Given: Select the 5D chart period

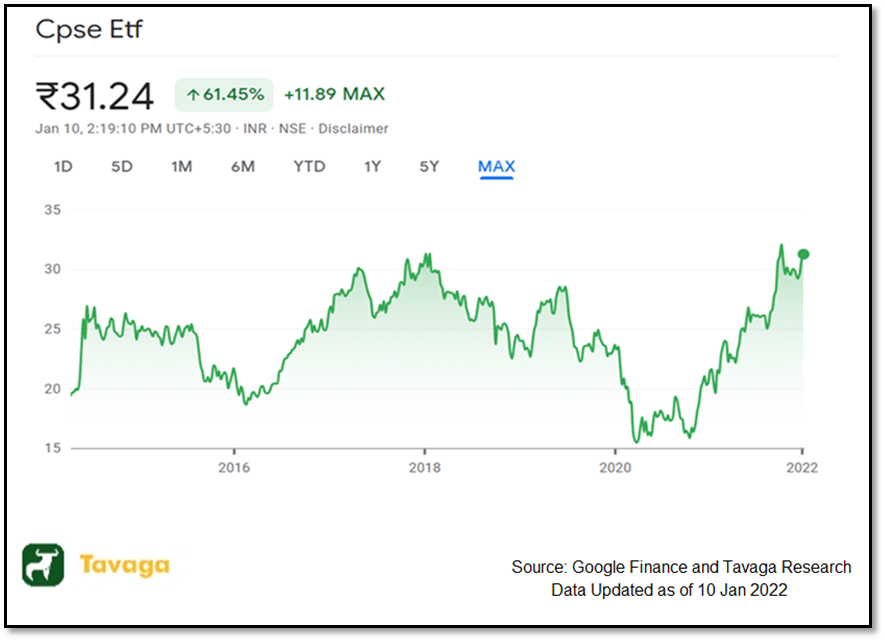Looking at the screenshot, I should 121,167.
